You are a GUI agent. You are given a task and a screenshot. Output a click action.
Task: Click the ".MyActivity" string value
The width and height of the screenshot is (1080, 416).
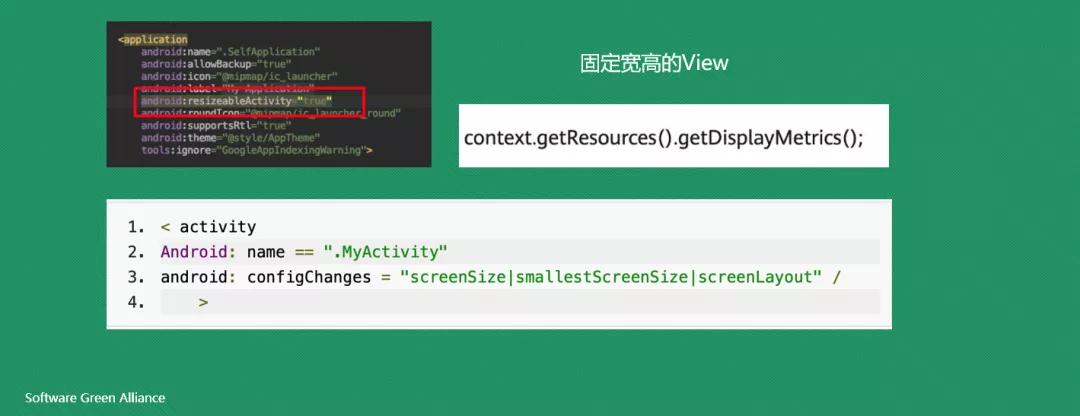385,252
